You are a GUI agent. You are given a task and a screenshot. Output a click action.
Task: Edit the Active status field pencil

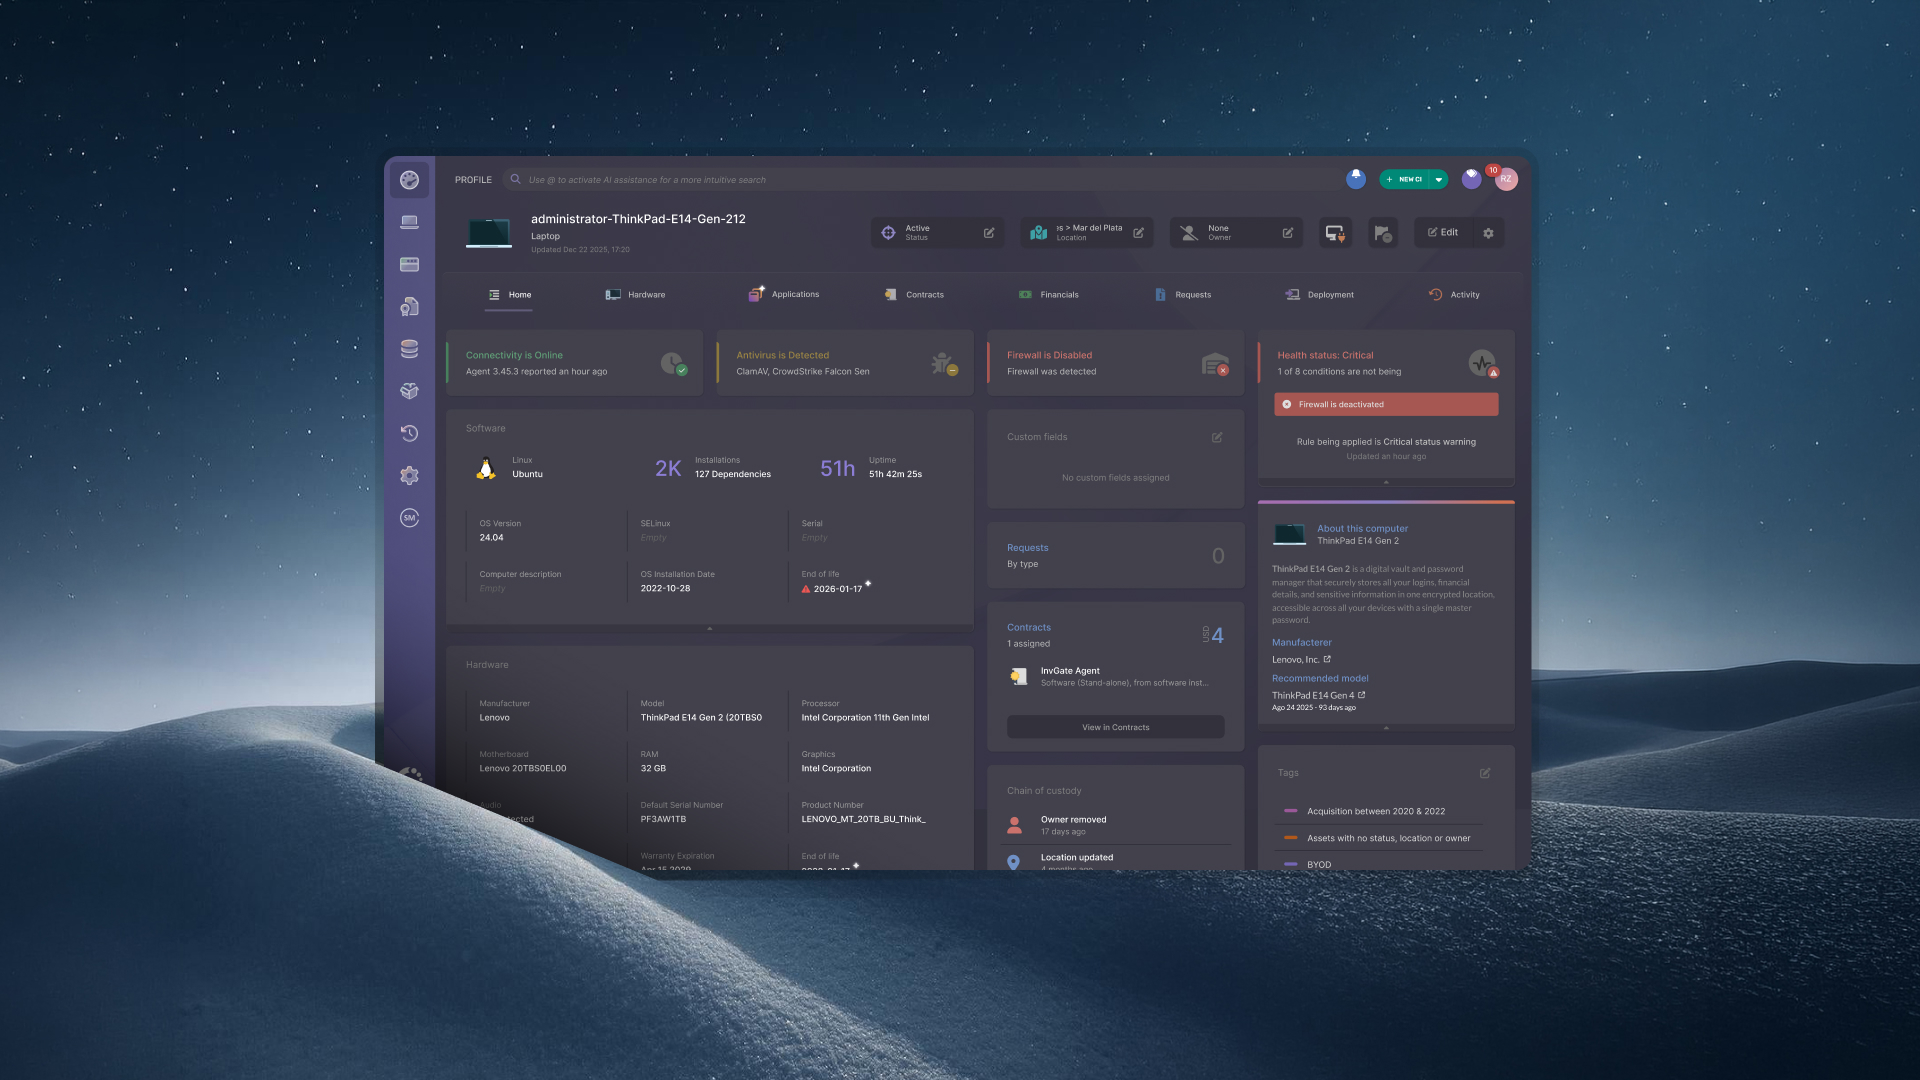coord(989,233)
